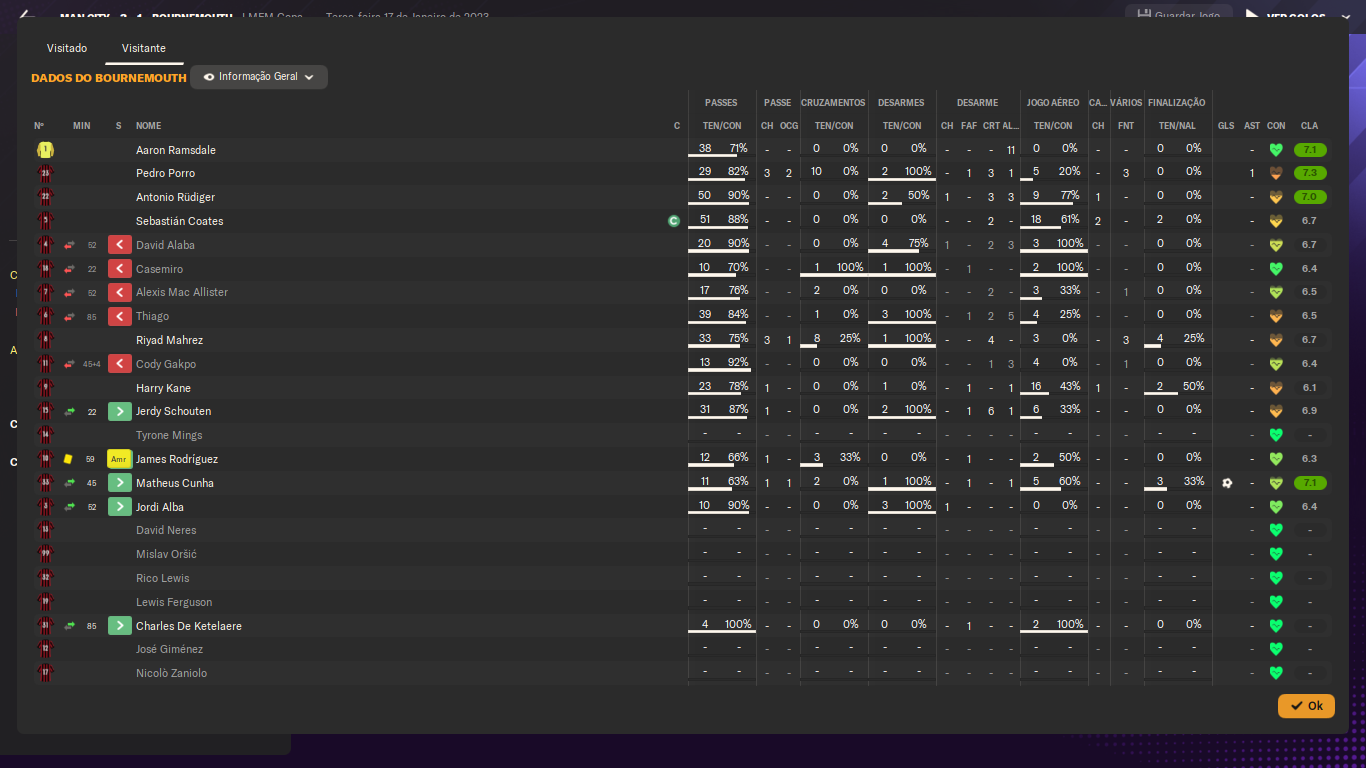Click the PASSES column group header
The image size is (1366, 768).
point(721,103)
